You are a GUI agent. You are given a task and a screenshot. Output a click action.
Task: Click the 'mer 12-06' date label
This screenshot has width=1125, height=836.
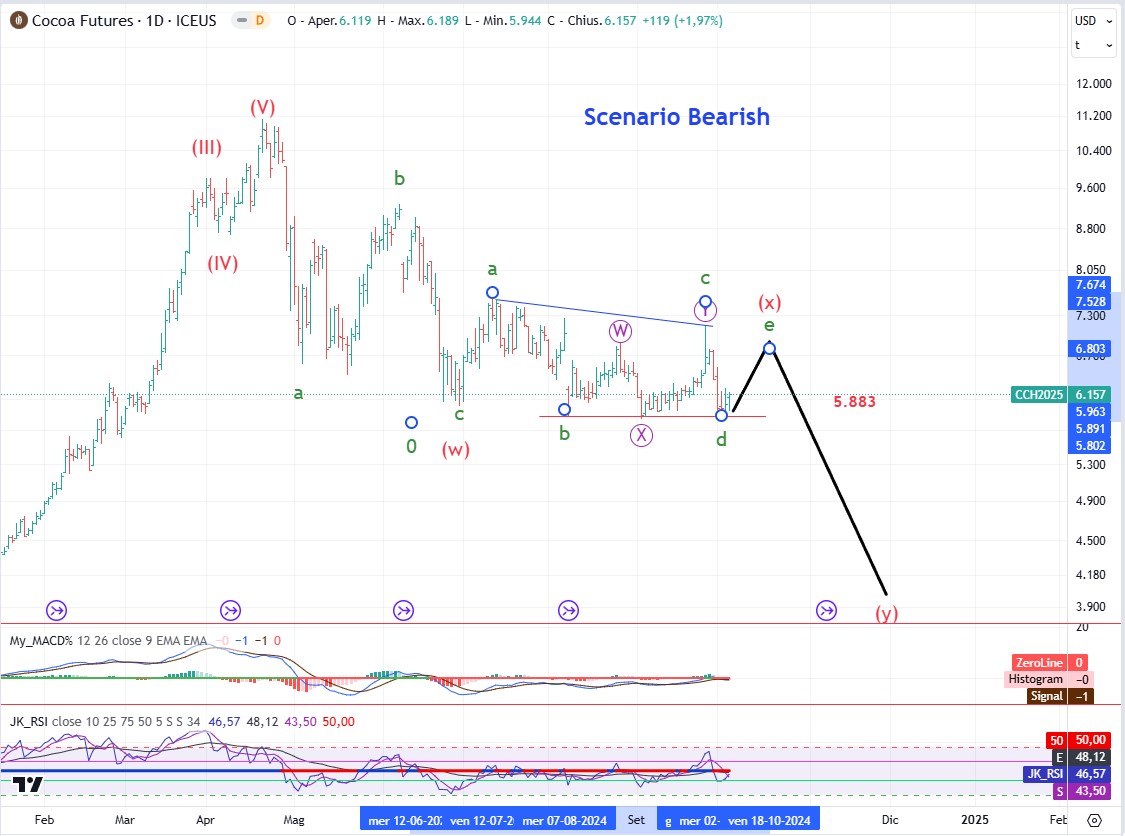tap(403, 820)
